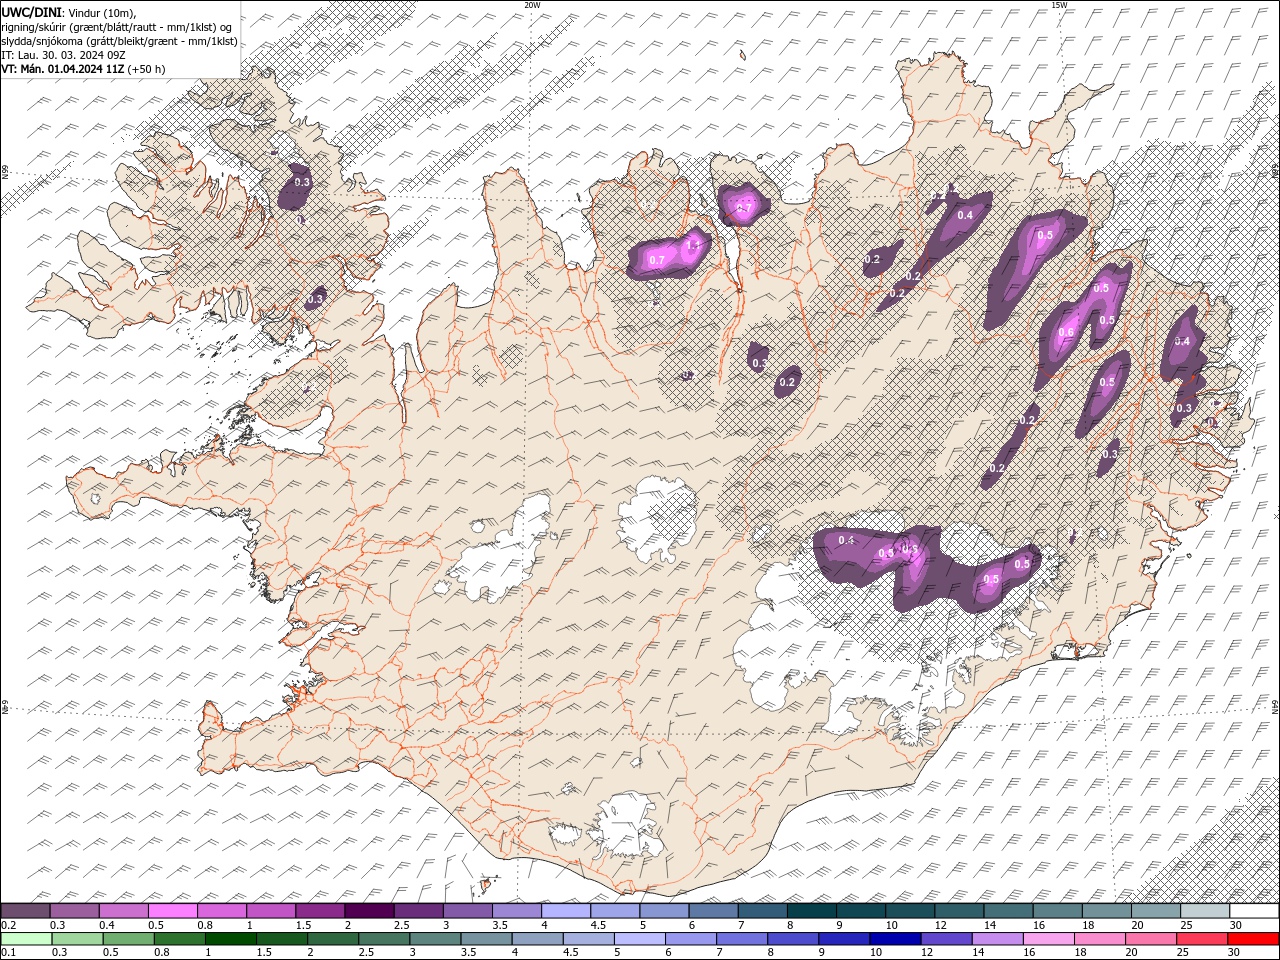1280x960 pixels.
Task: Pick the 25–30 coral red swatch, bottom legend row
Action: 1201,938
